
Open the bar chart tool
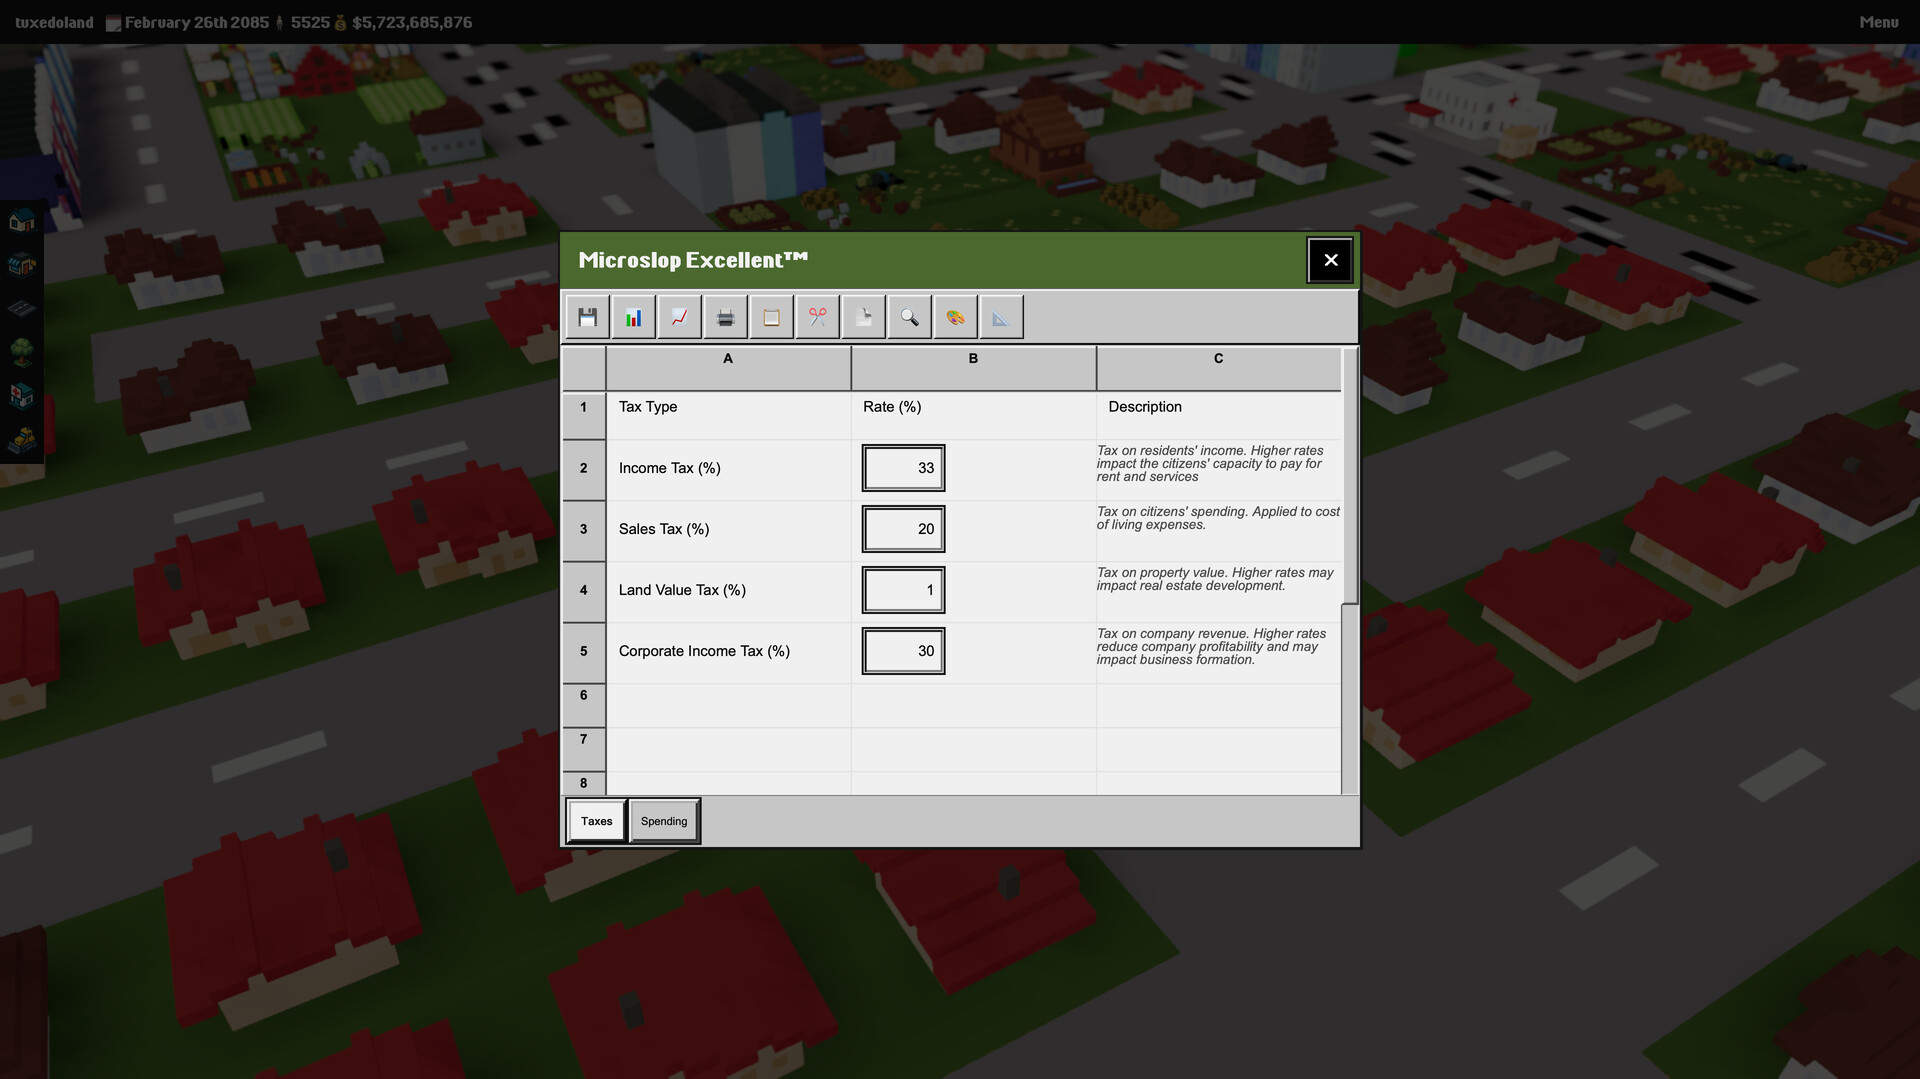pos(632,316)
